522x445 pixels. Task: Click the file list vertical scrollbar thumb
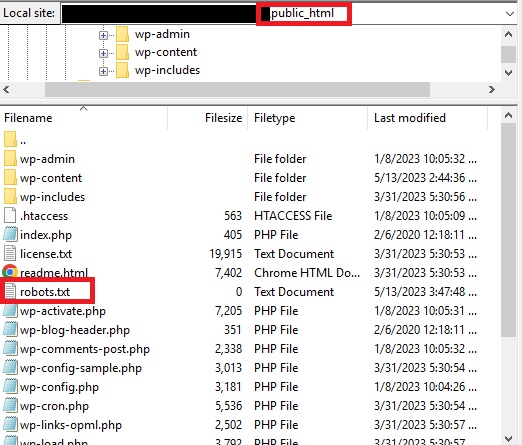509,230
